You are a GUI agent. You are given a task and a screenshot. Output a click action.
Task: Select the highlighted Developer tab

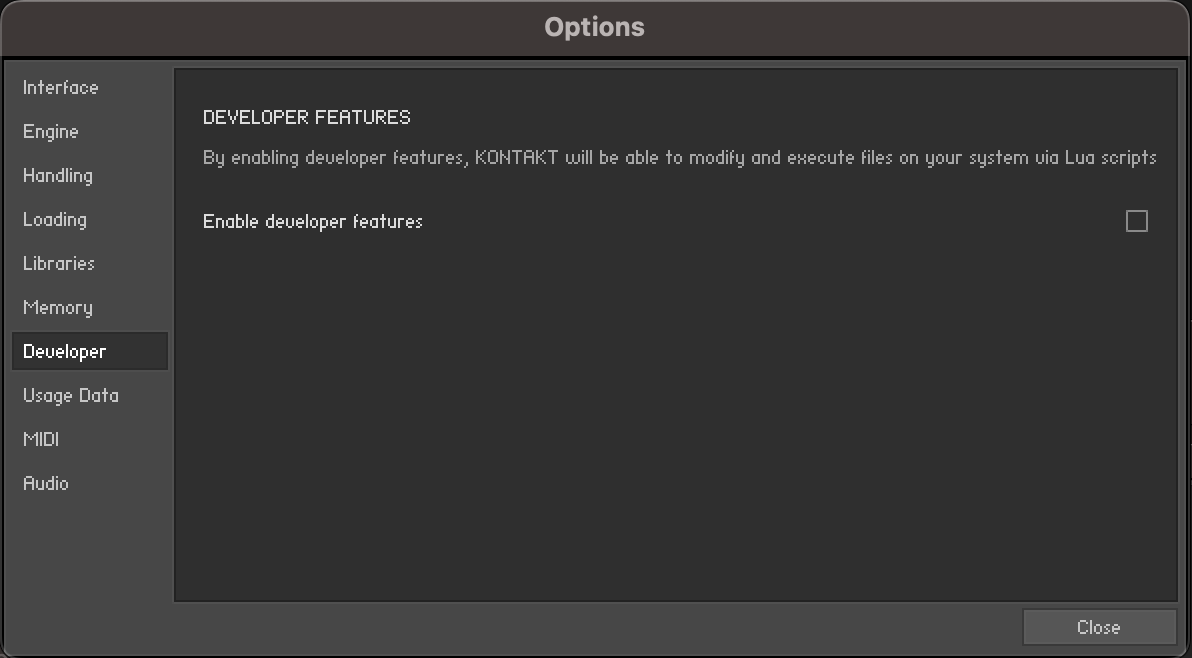pos(65,352)
